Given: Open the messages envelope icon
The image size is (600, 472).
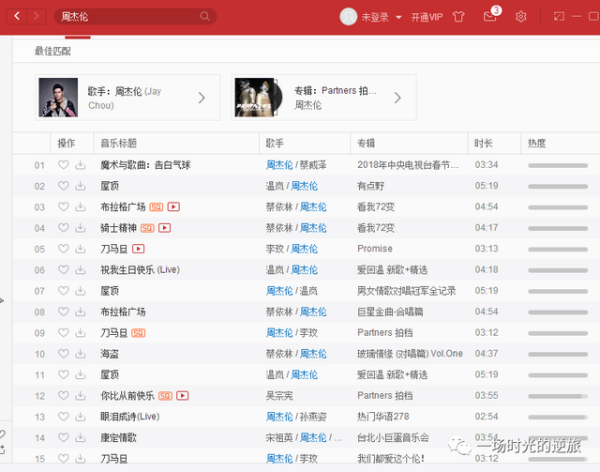Looking at the screenshot, I should point(490,15).
